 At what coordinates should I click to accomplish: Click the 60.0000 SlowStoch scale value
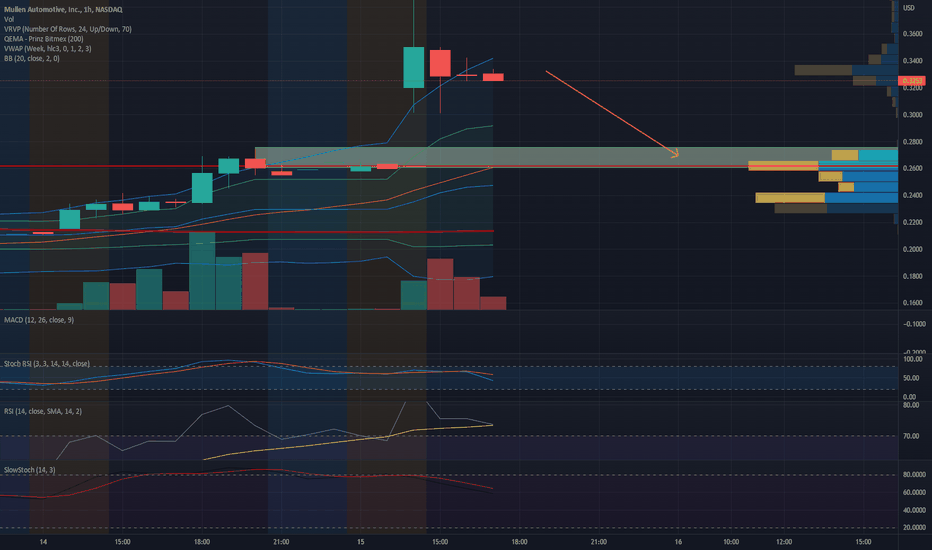(x=915, y=492)
